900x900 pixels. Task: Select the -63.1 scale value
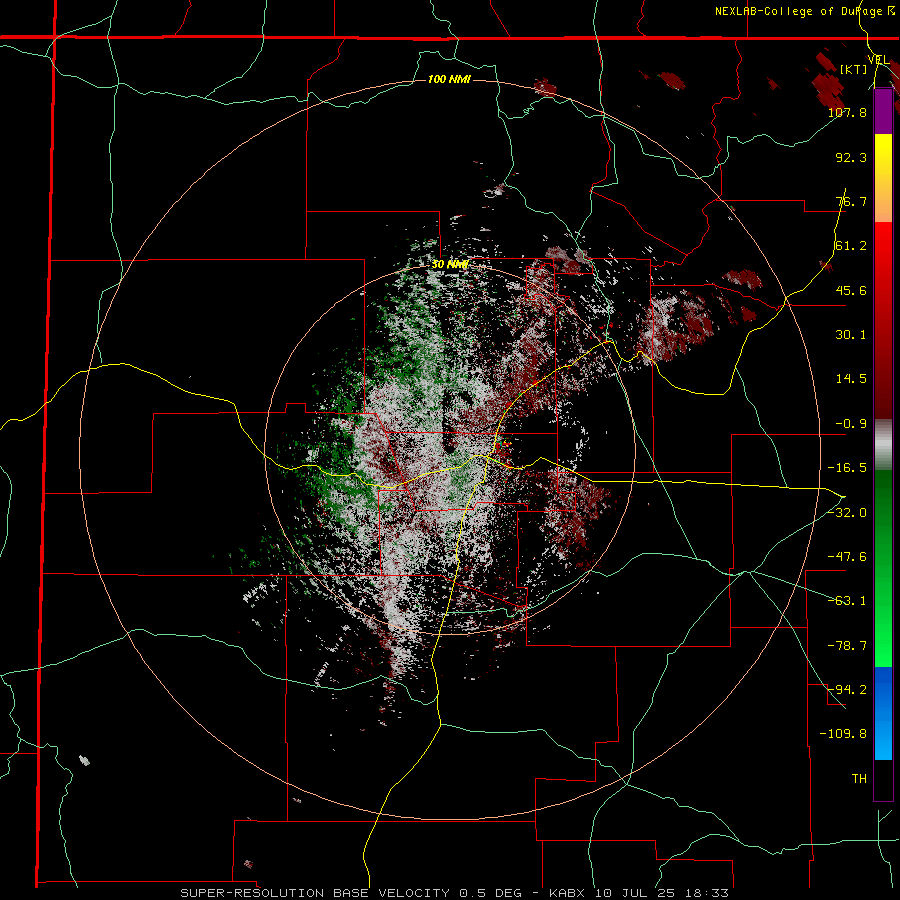coord(847,601)
